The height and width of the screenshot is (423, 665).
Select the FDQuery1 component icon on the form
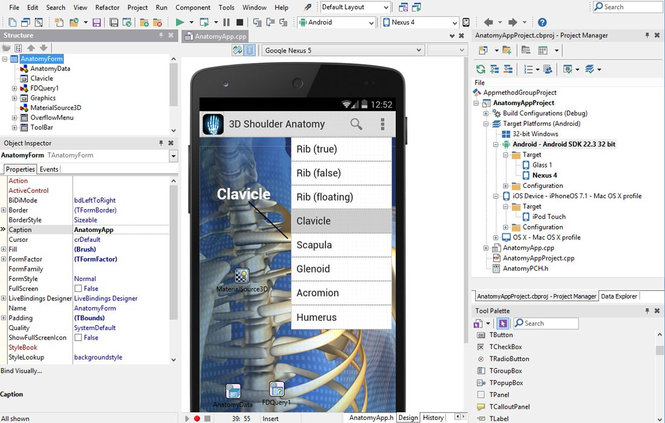[277, 389]
